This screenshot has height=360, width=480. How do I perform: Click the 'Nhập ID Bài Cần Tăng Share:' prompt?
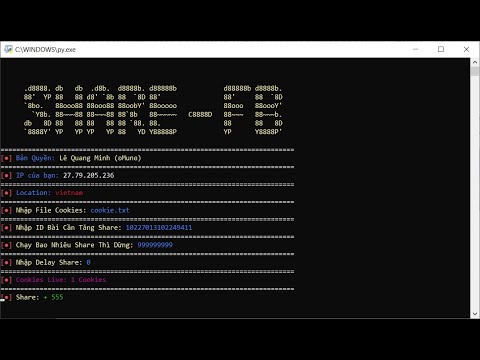point(68,228)
